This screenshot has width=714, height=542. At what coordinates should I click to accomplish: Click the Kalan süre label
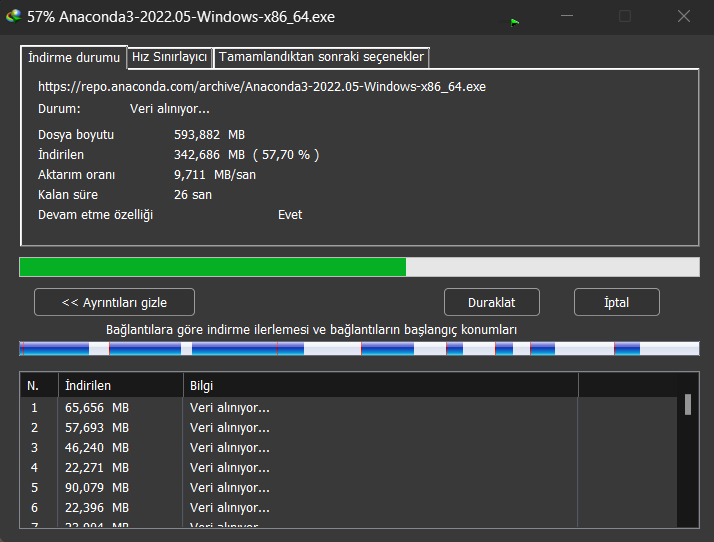(68, 195)
